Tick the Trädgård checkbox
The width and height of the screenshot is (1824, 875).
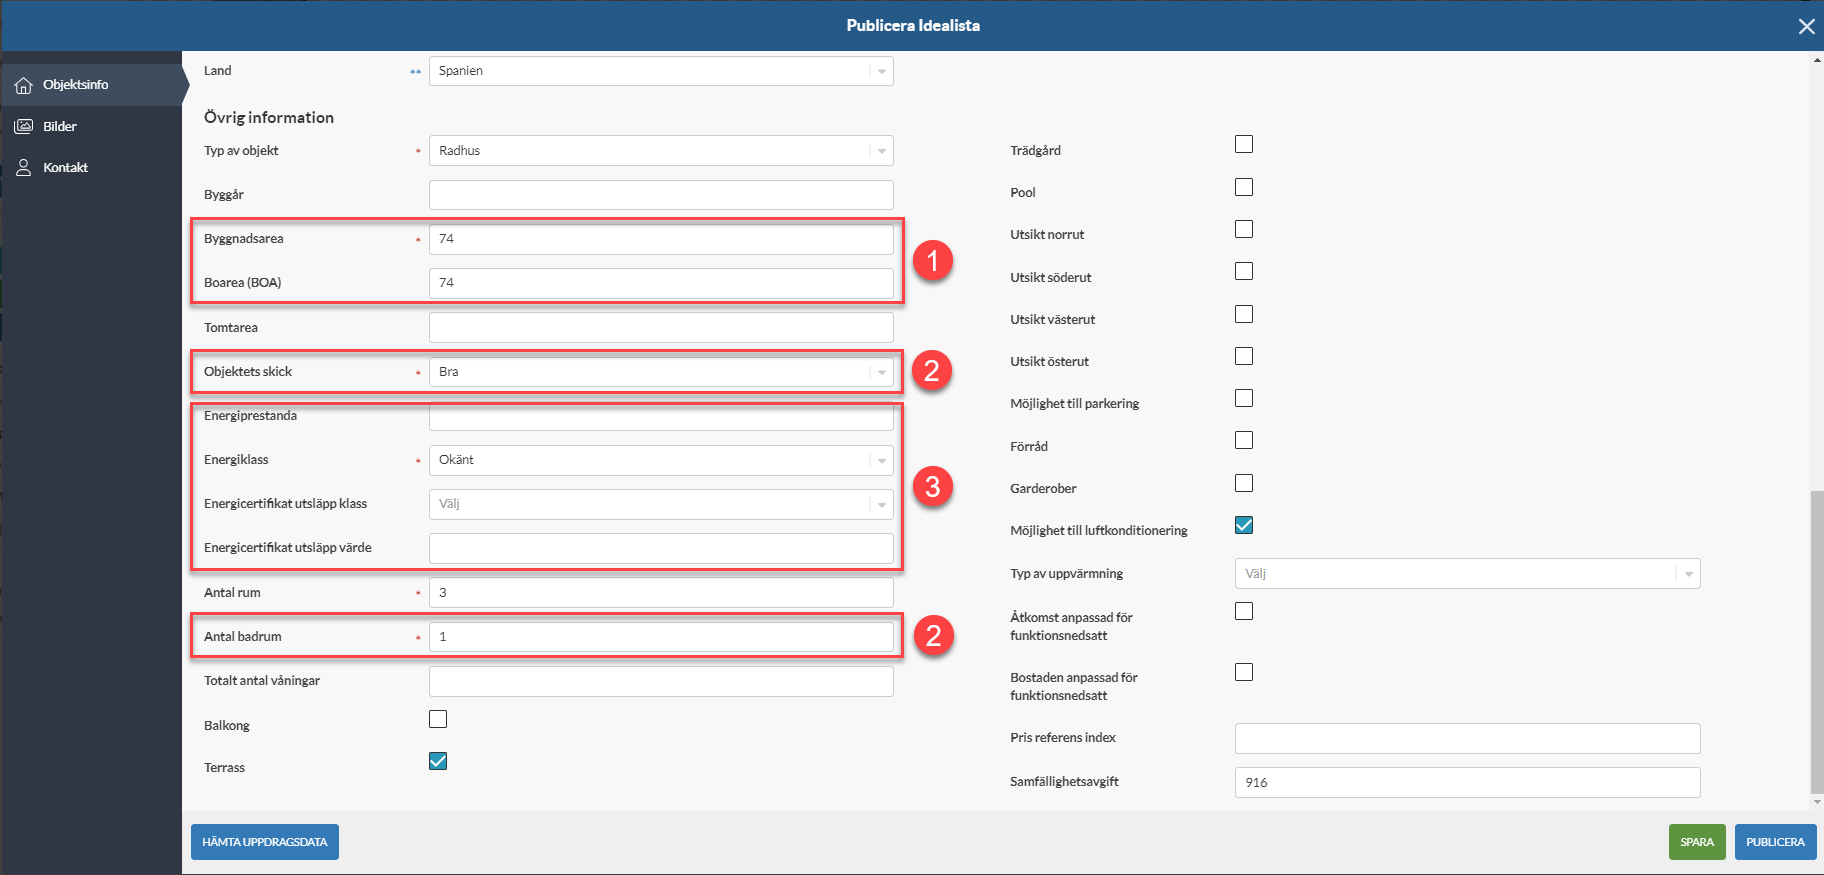tap(1244, 144)
